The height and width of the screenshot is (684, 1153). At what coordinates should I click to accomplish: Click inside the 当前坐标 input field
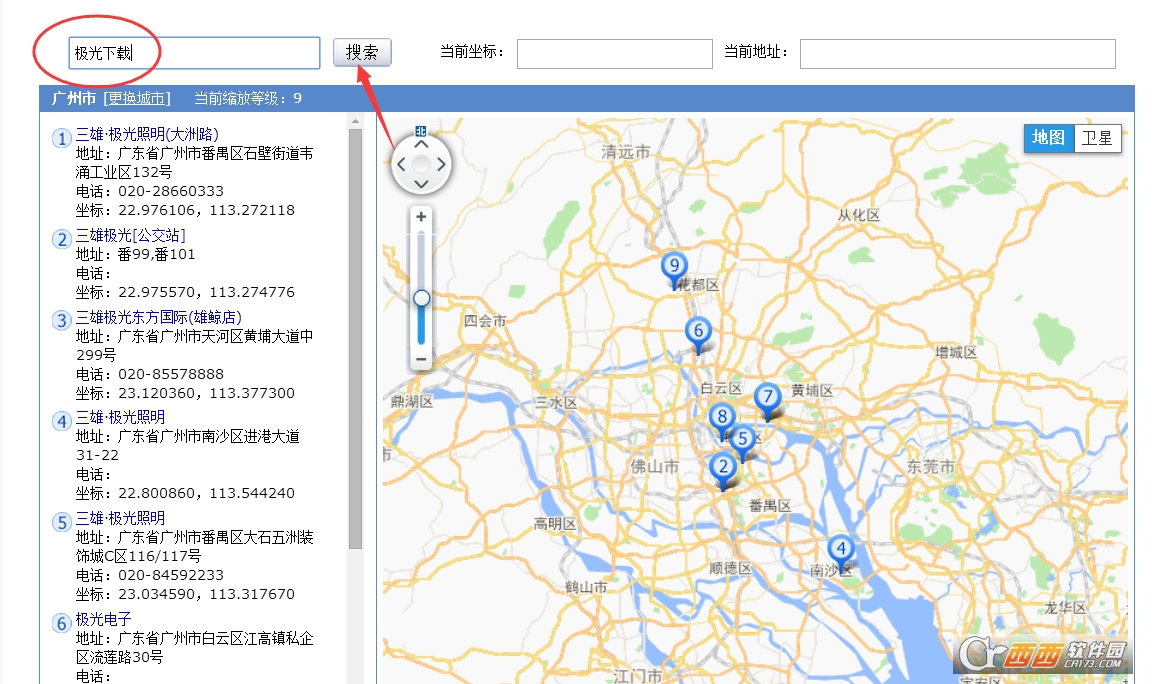[x=613, y=53]
